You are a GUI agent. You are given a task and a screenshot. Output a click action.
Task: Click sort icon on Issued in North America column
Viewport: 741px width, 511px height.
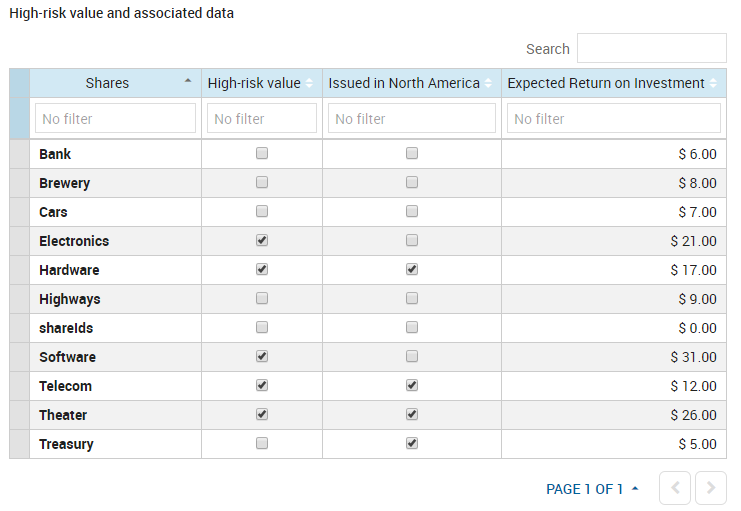[489, 83]
